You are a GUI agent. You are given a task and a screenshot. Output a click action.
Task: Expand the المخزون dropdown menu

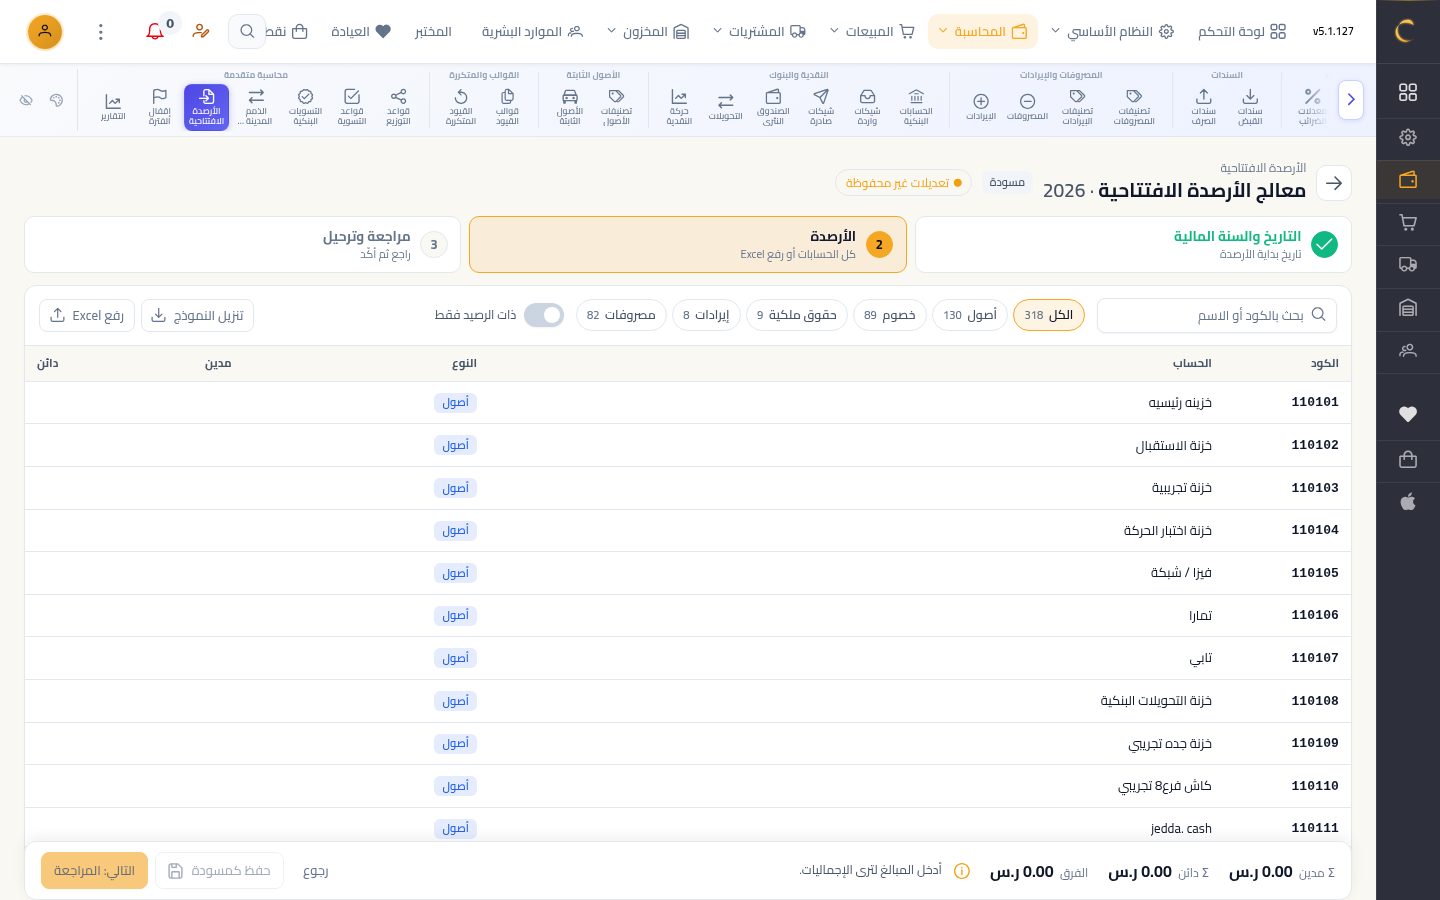tap(648, 32)
